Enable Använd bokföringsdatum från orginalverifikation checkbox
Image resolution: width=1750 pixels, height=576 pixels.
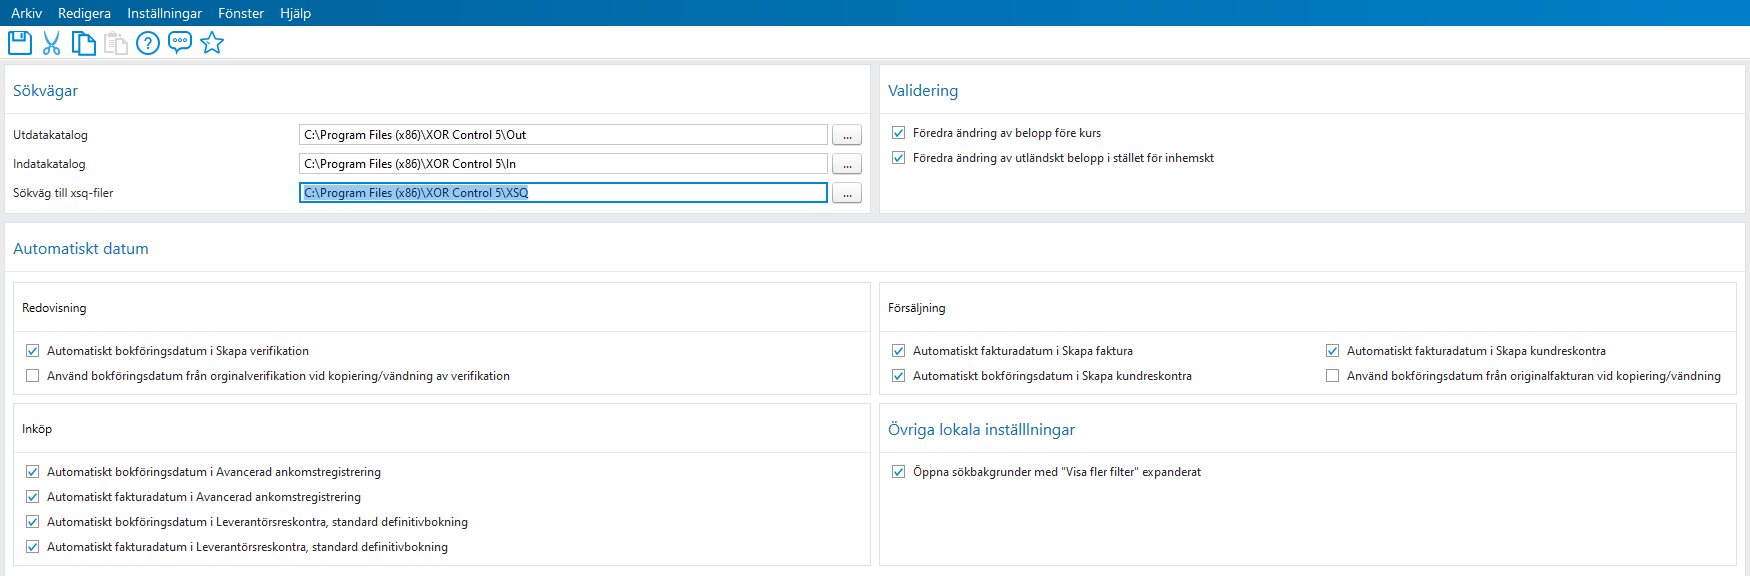[33, 376]
